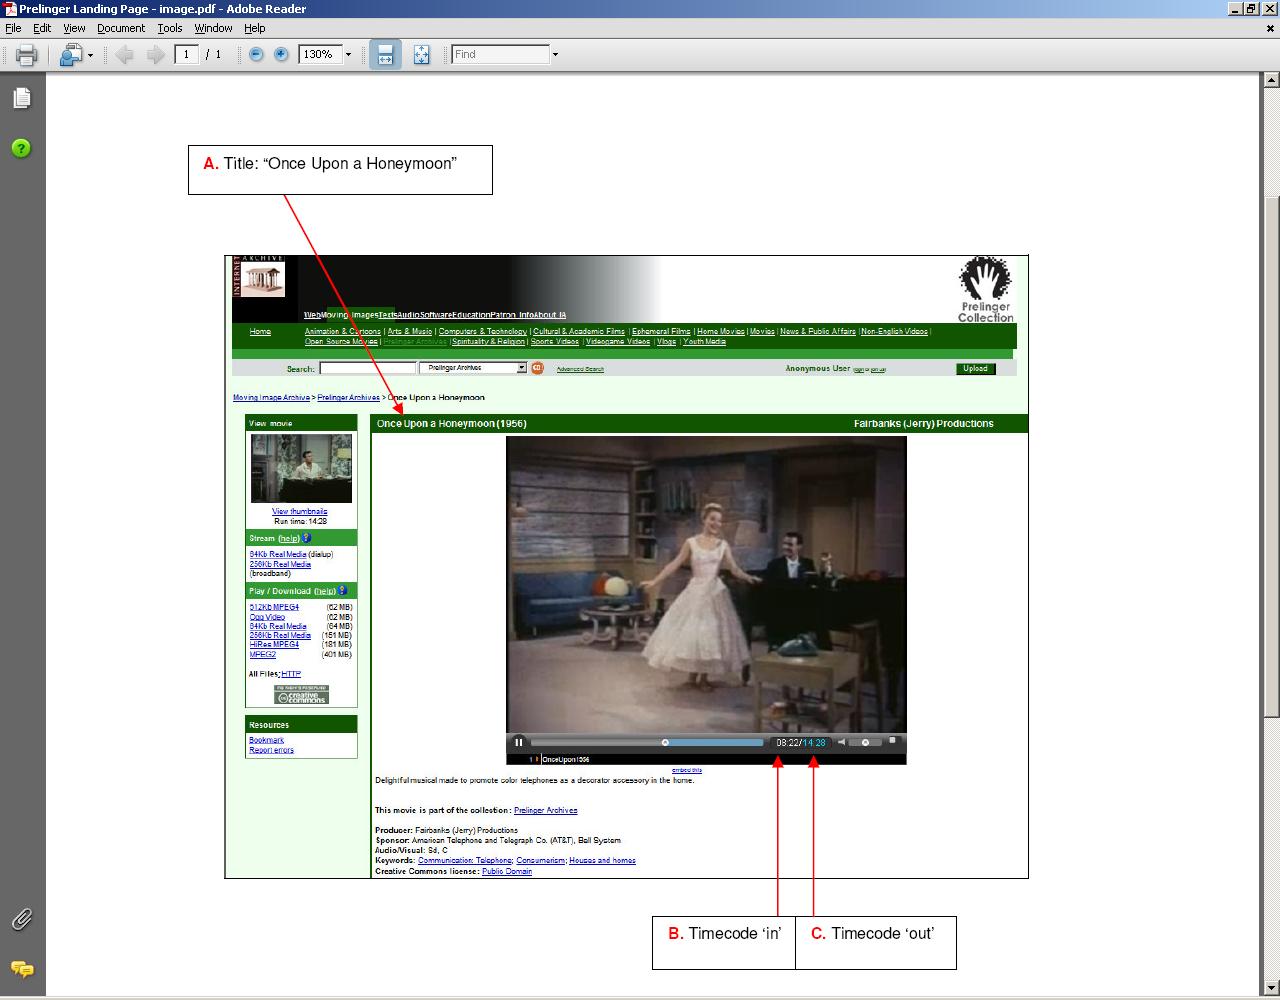Close the document with menu bar X

[x=1270, y=28]
